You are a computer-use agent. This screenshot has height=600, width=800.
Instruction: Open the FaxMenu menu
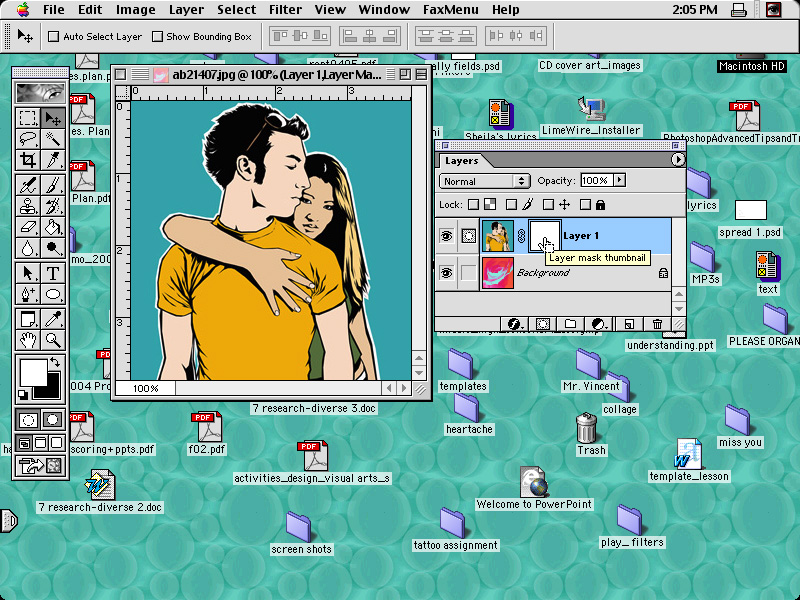451,10
